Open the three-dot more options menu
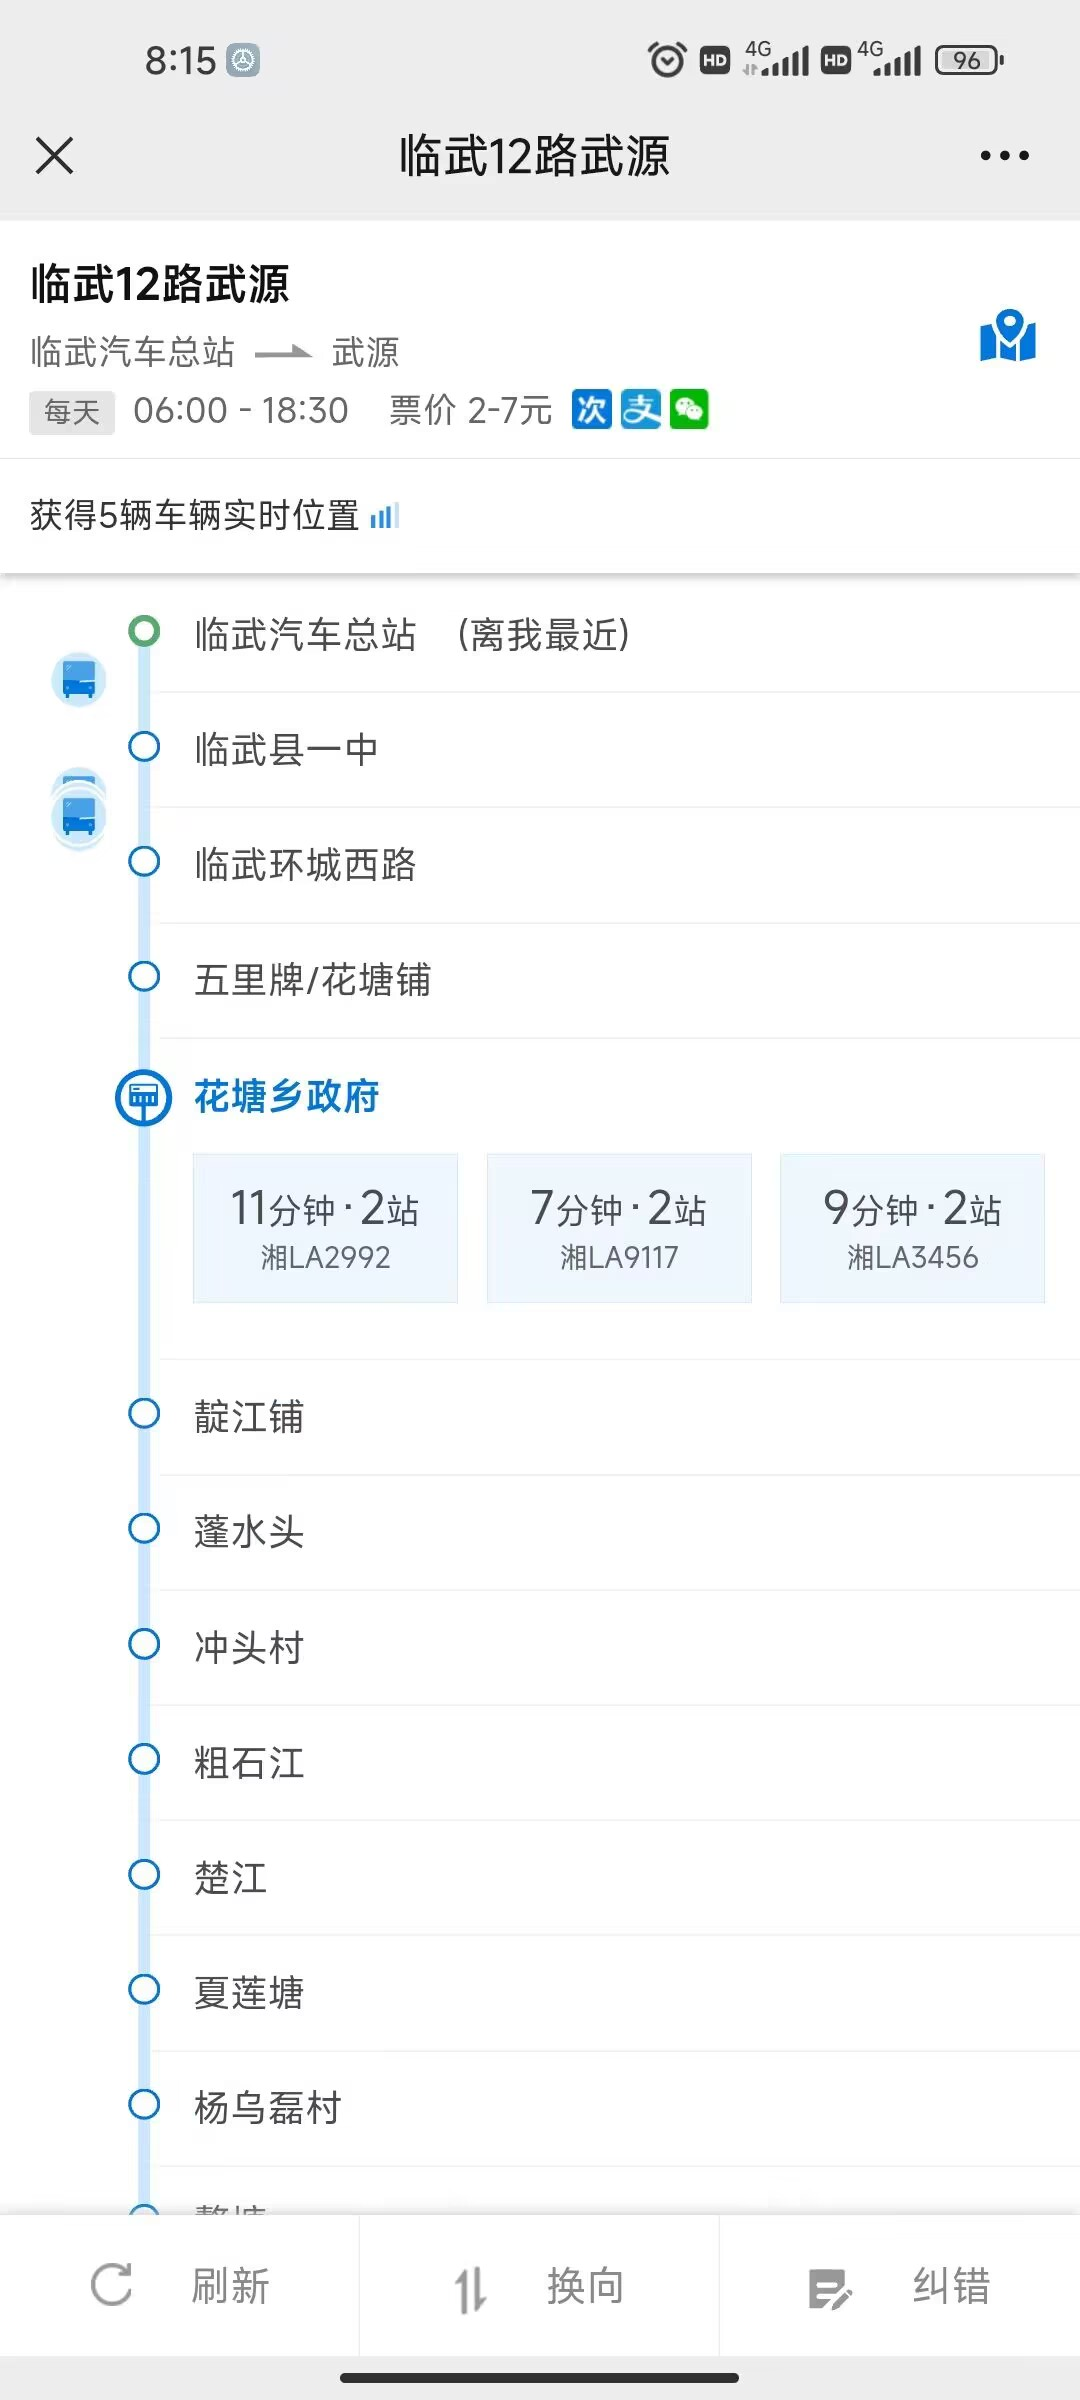The width and height of the screenshot is (1080, 2400). [1004, 156]
